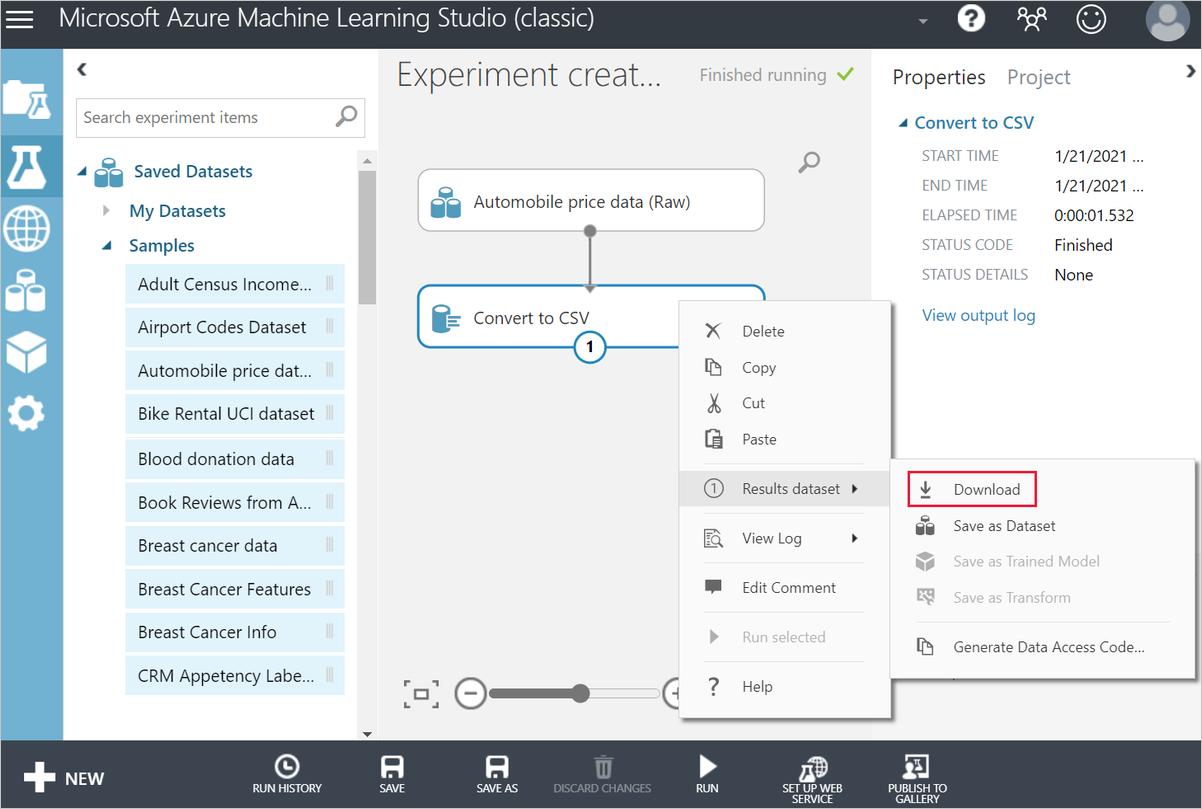
Task: Open the help question mark icon
Action: tap(970, 18)
